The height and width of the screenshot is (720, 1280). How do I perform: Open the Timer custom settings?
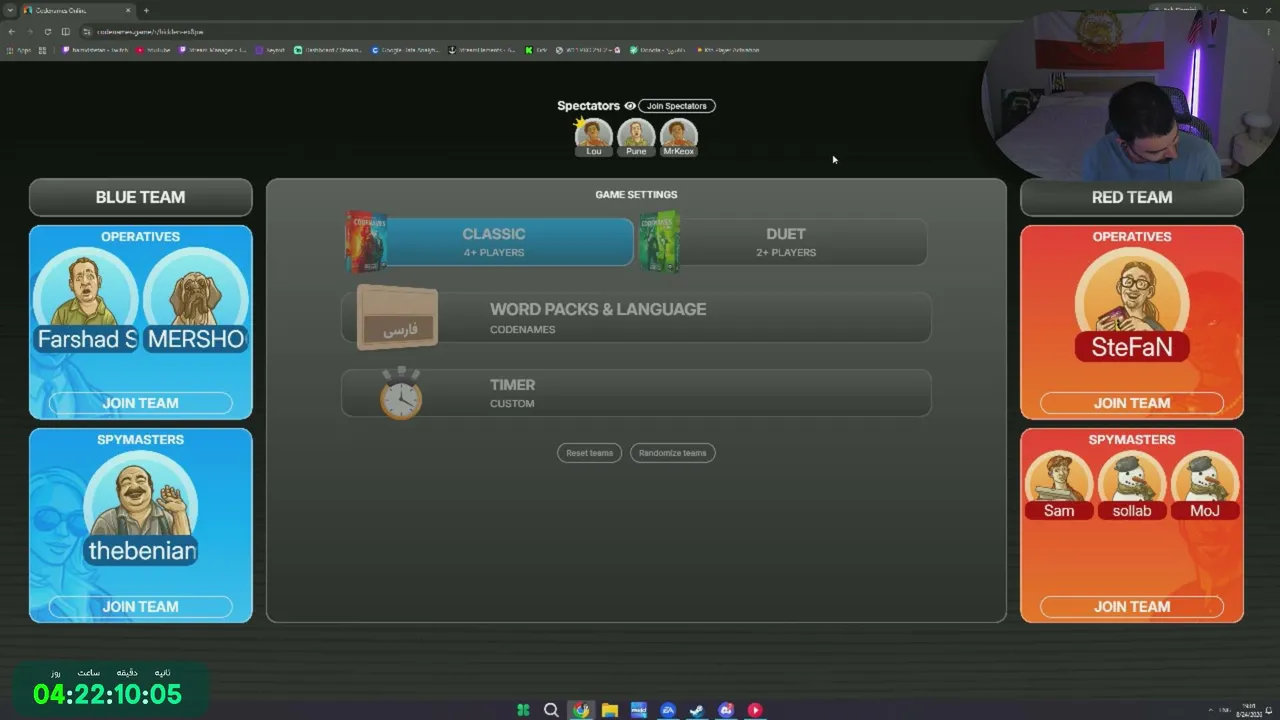click(636, 393)
